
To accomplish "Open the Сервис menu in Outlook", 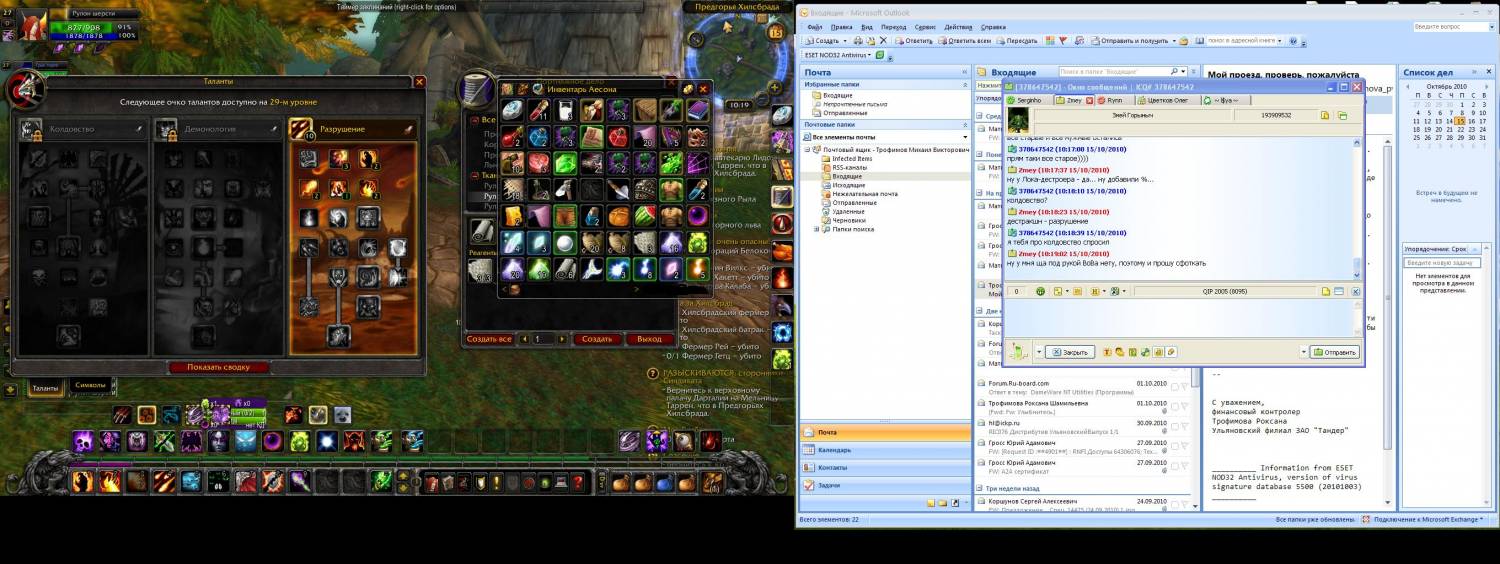I will click(925, 26).
